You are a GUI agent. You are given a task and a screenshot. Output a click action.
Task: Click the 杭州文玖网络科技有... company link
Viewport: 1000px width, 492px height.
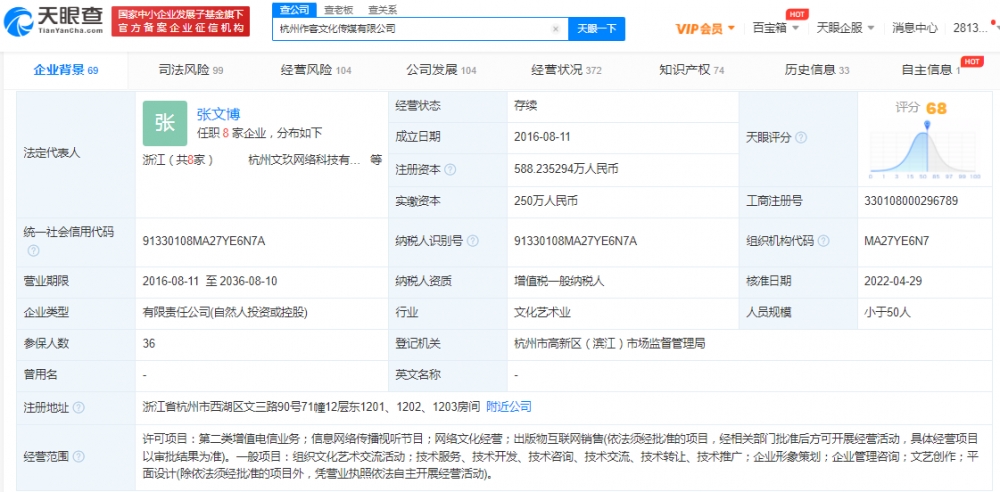click(x=304, y=160)
